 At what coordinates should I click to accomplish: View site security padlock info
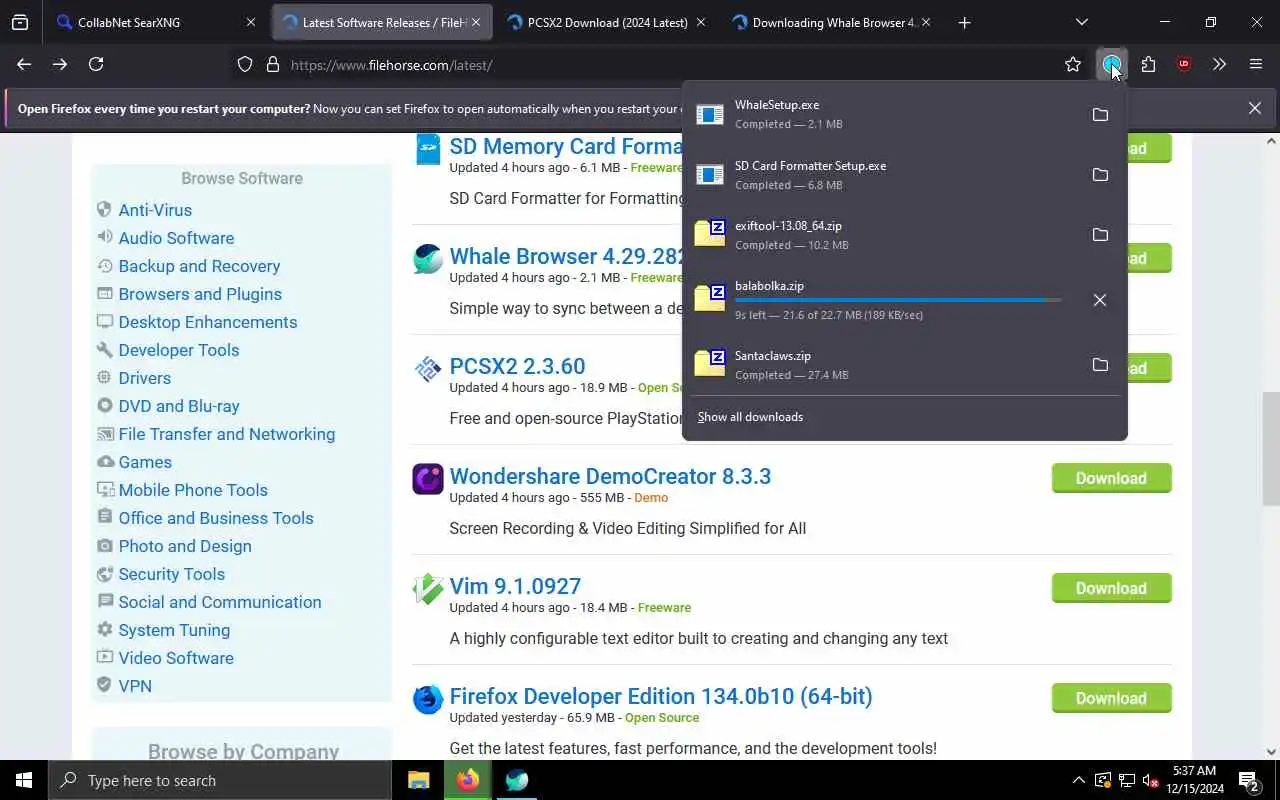[x=272, y=64]
